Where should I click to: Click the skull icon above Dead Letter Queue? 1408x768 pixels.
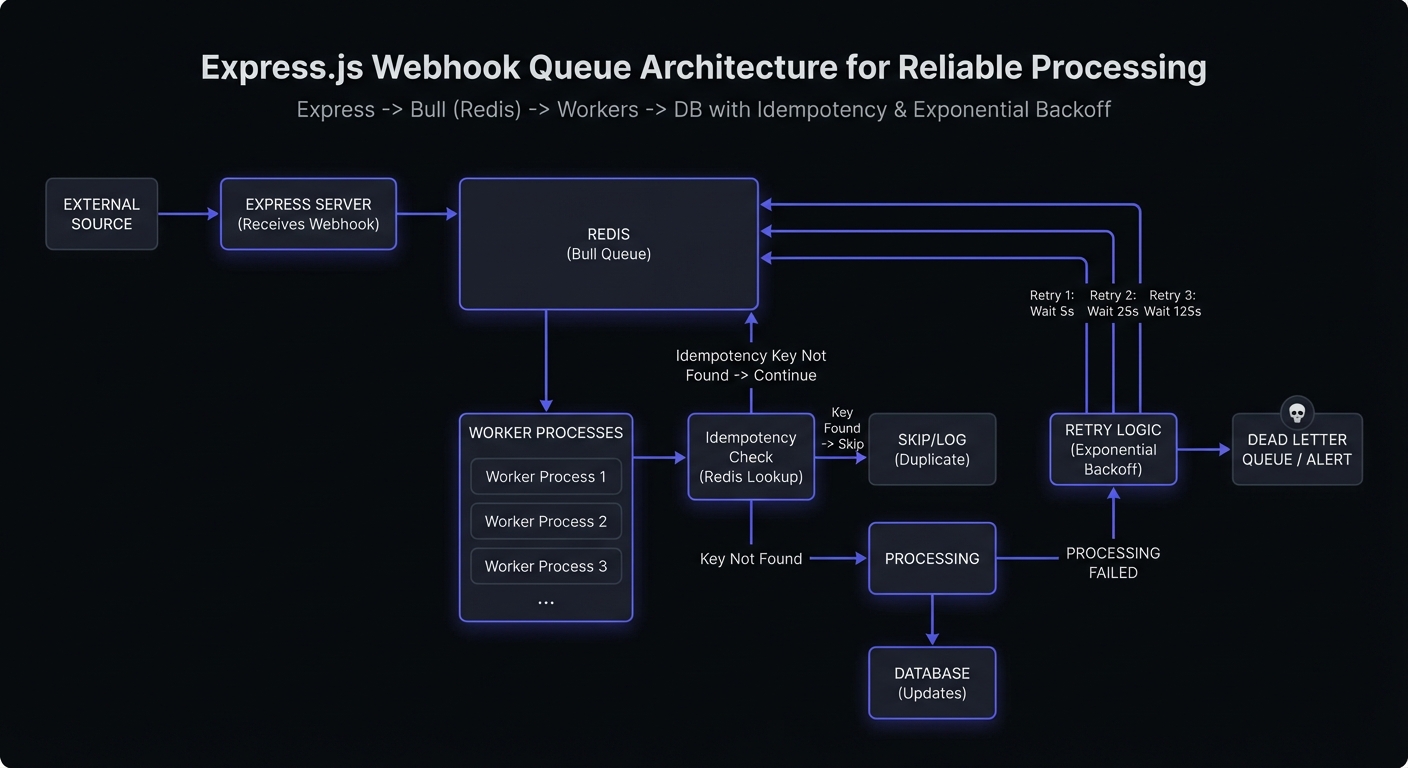pos(1297,412)
